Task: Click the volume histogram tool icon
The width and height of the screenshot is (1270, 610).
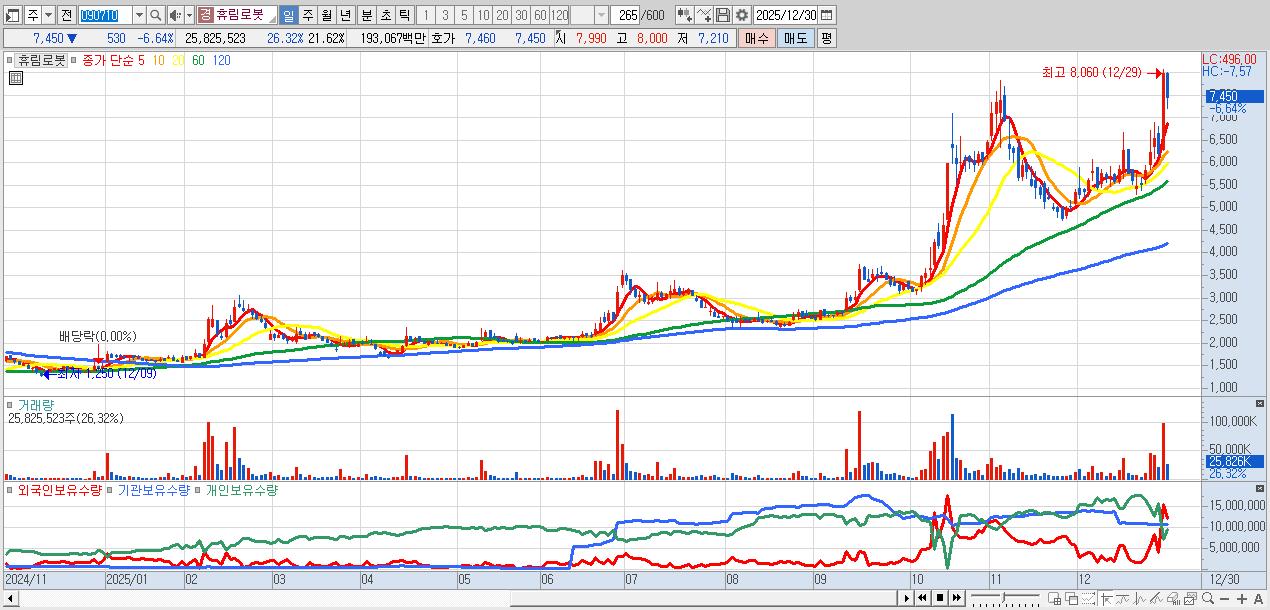Action: (x=1173, y=599)
